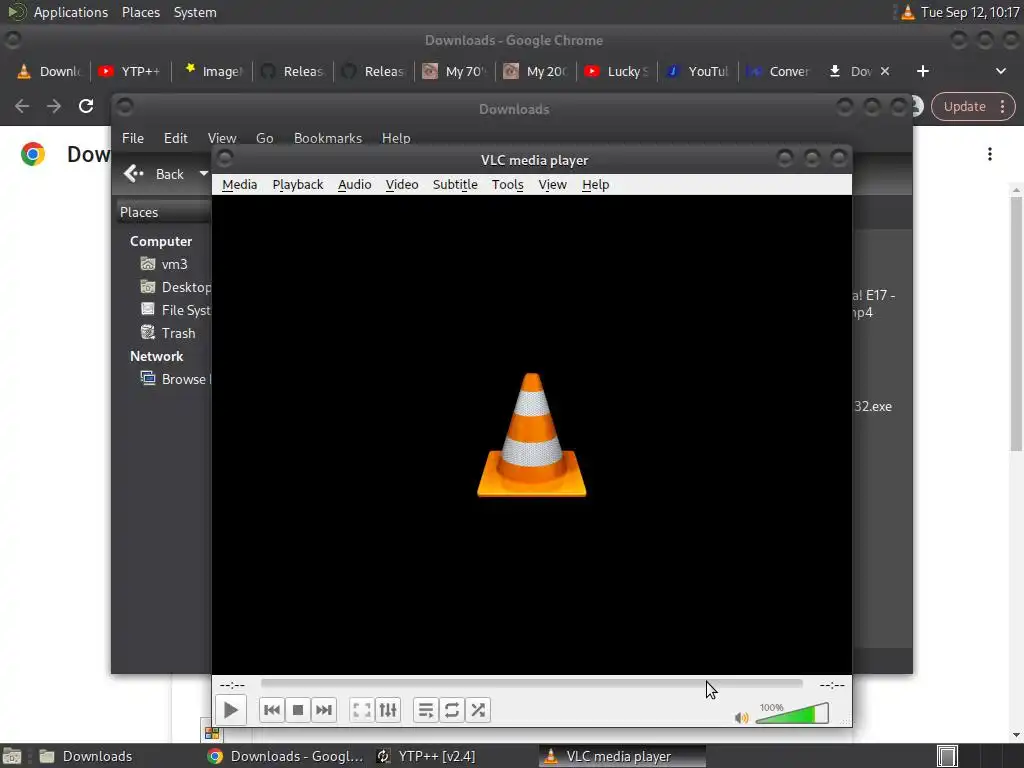
Task: Show VLC extended settings
Action: coord(388,710)
